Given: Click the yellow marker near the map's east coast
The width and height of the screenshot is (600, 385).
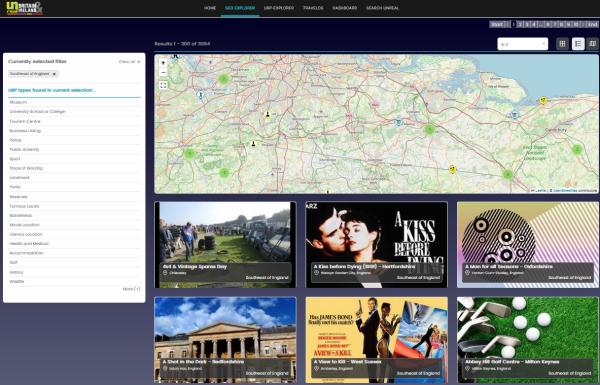Looking at the screenshot, I should click(543, 101).
